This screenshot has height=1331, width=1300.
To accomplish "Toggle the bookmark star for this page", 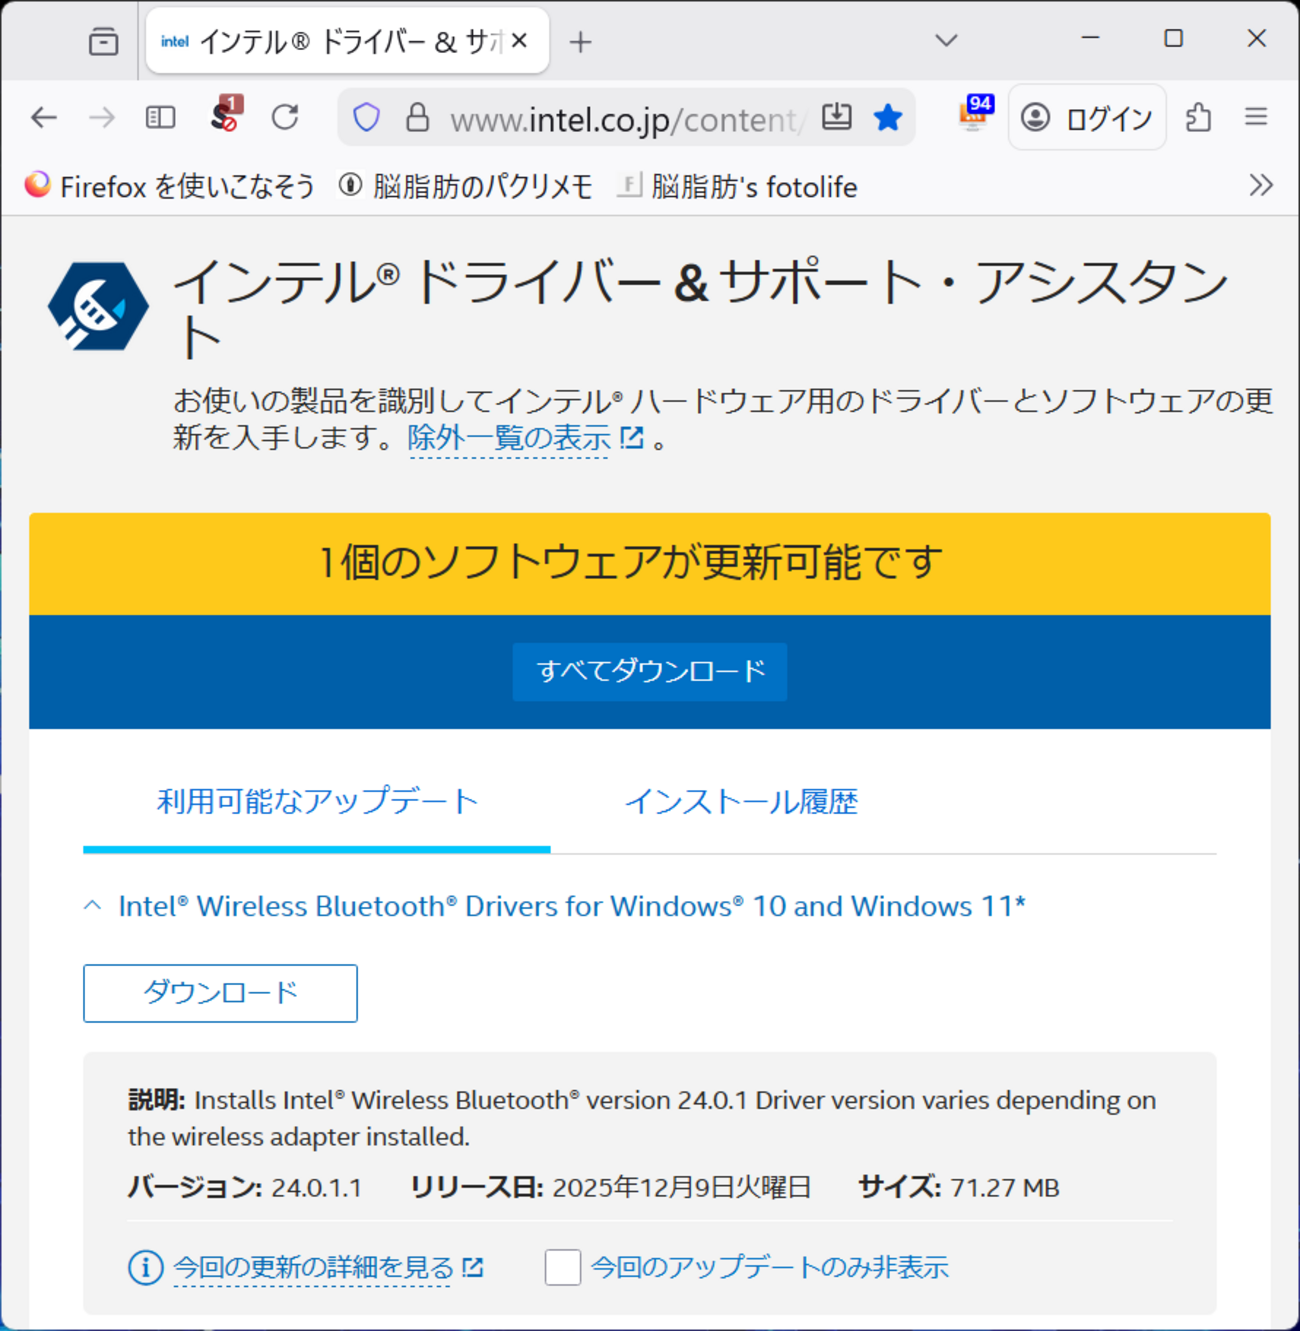I will [x=888, y=118].
